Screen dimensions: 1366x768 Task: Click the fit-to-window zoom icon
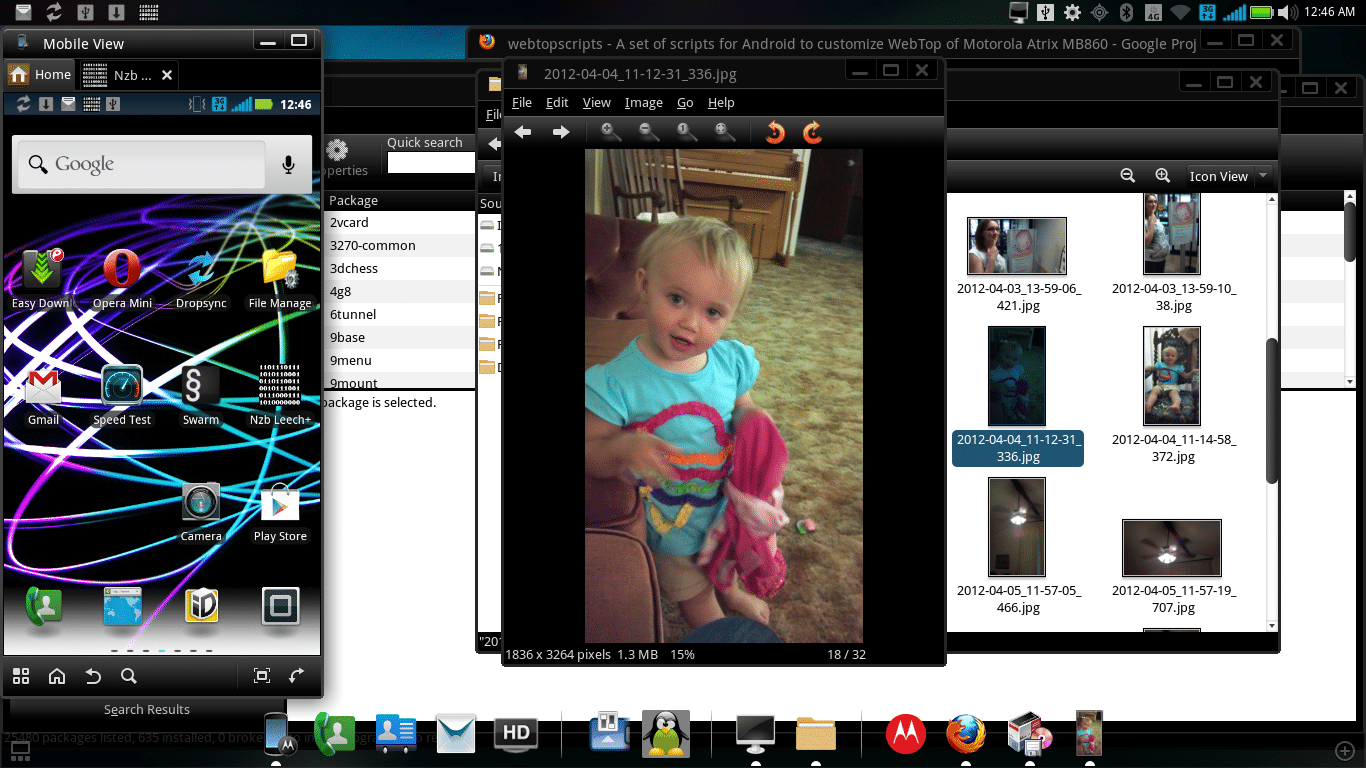tap(725, 132)
